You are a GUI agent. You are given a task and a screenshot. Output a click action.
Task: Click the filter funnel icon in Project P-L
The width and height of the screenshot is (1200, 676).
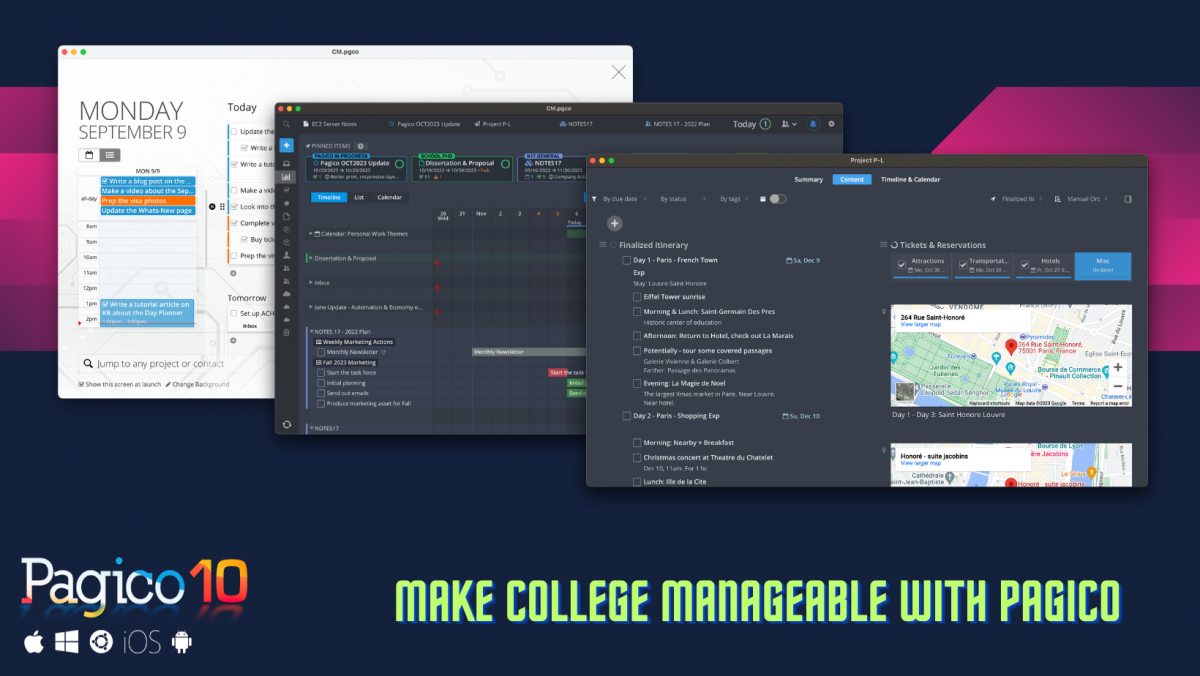point(594,199)
